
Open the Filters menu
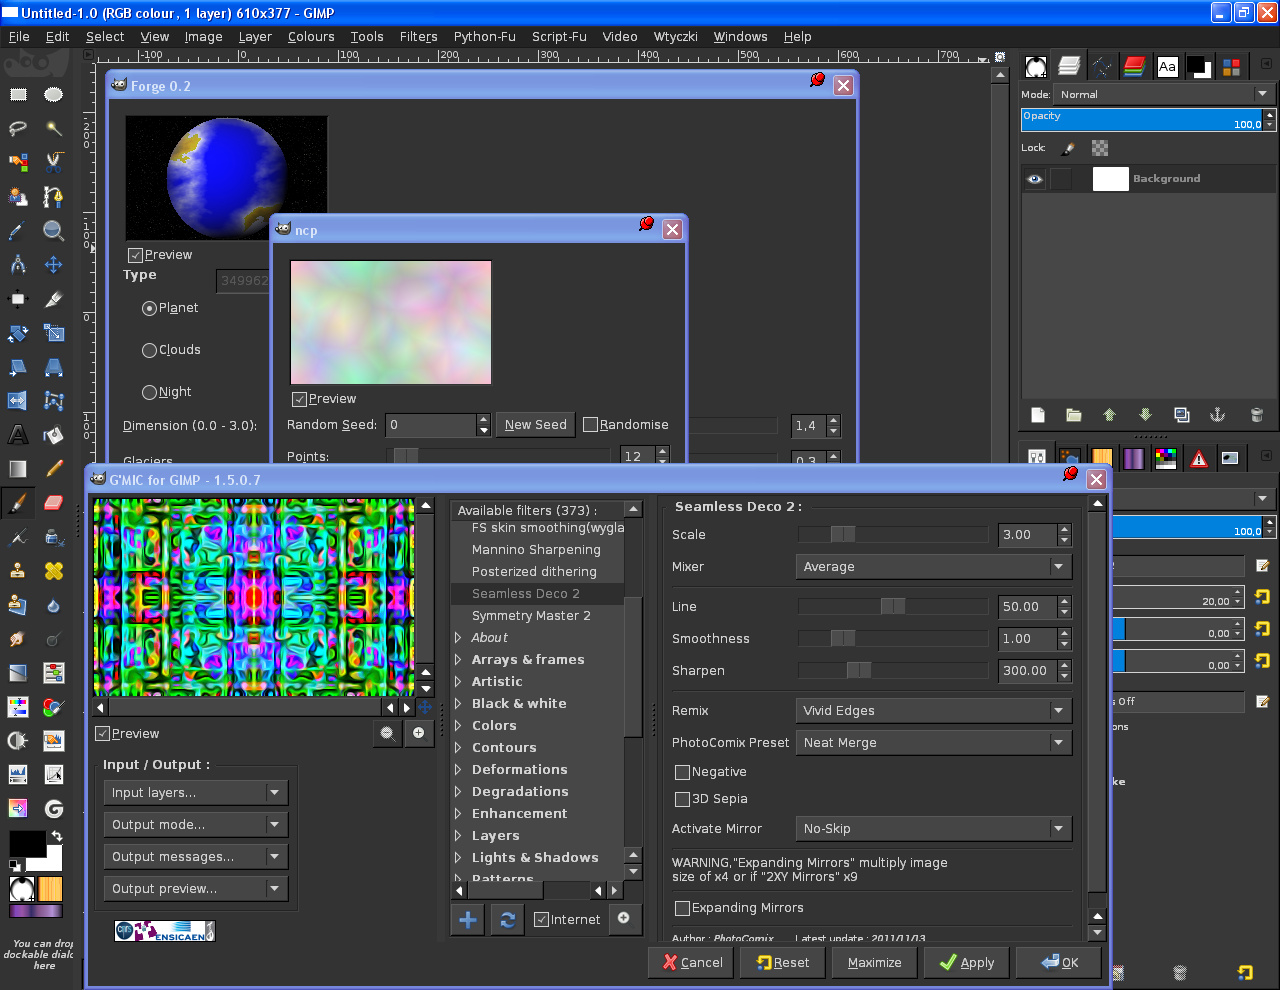[x=418, y=36]
